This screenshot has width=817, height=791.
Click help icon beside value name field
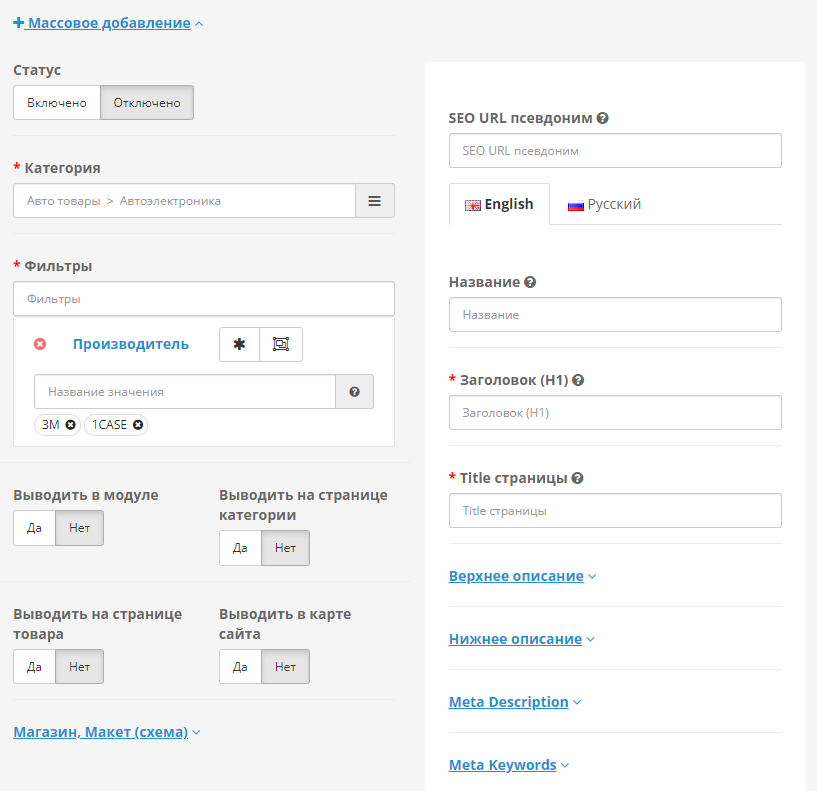[x=354, y=392]
